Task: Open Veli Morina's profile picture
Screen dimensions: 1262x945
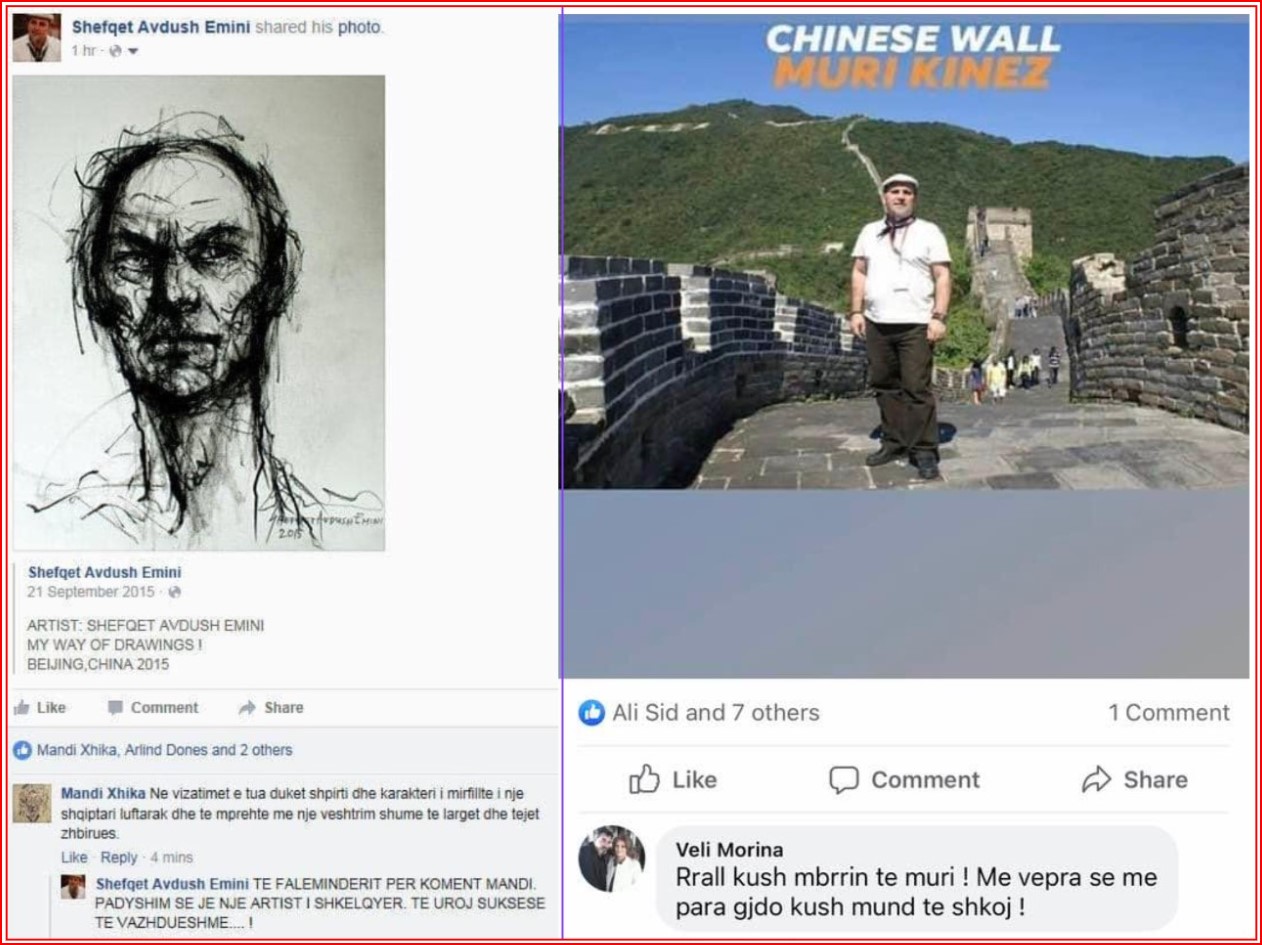Action: pyautogui.click(x=612, y=859)
